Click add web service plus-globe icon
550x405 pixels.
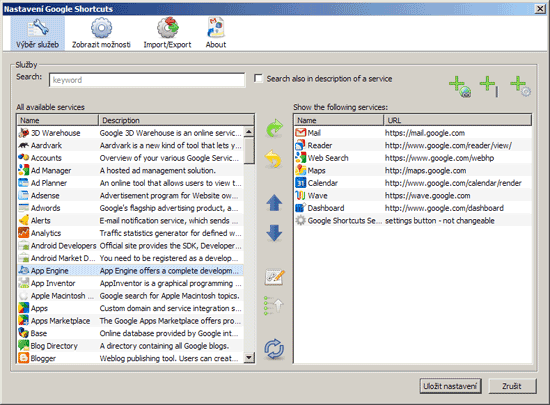pyautogui.click(x=460, y=87)
